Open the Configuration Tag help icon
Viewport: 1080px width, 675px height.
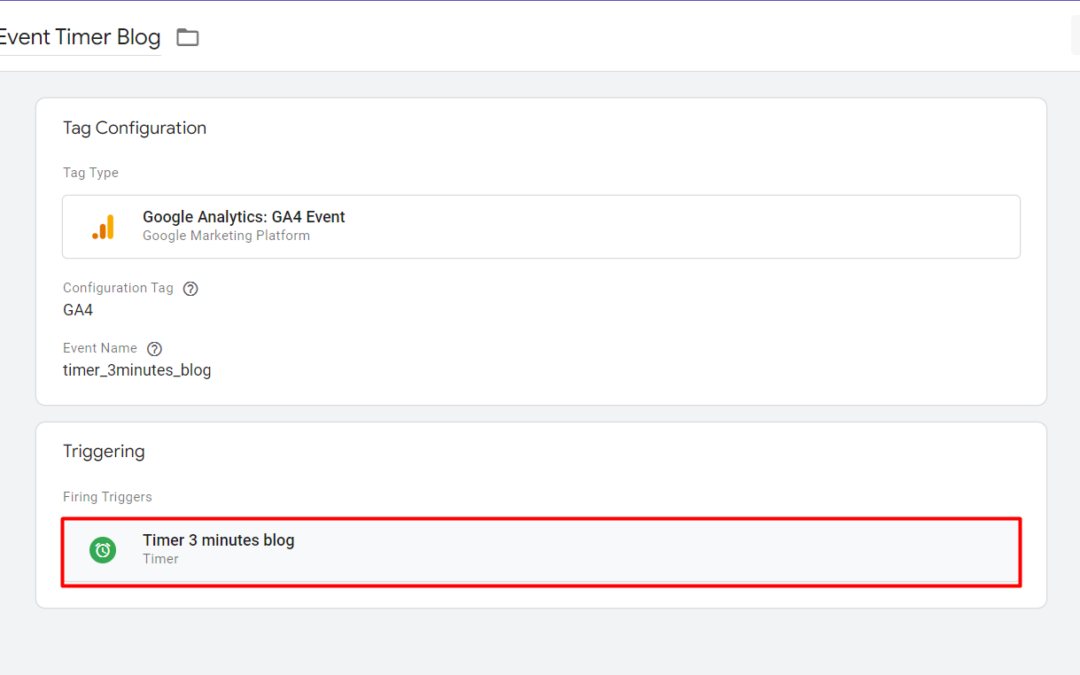[190, 289]
